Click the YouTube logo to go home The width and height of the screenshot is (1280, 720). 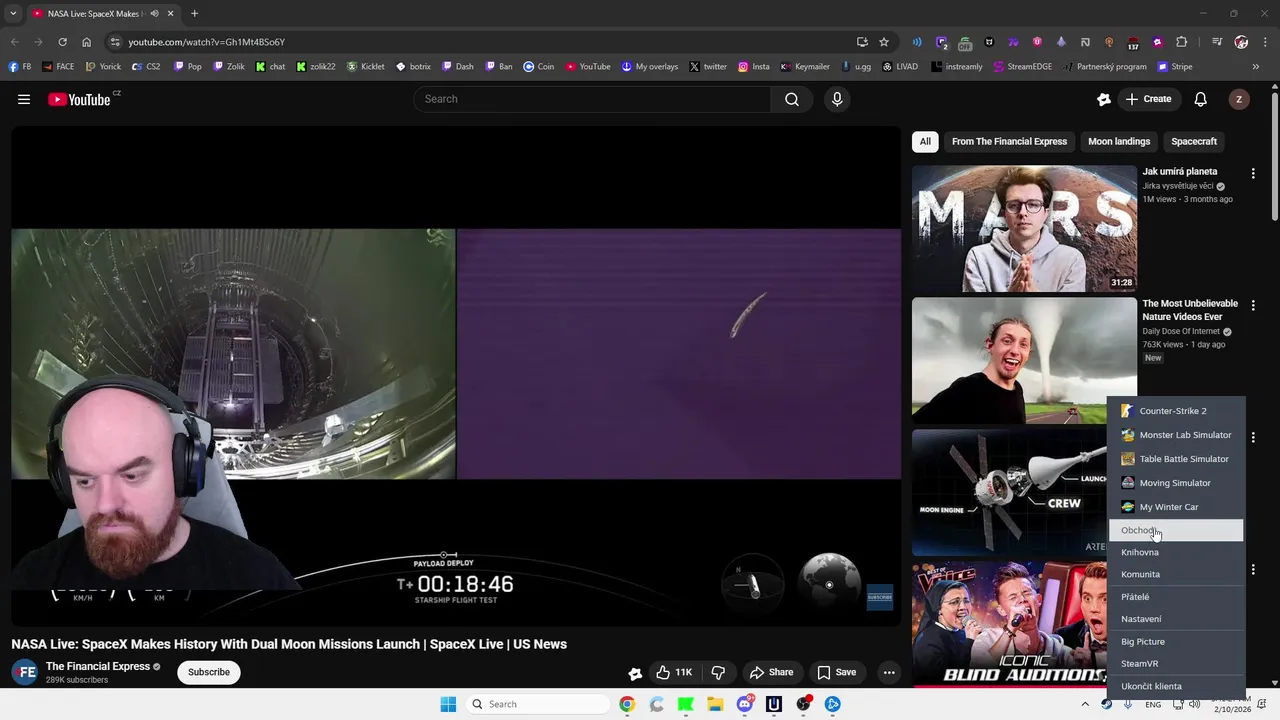80,99
